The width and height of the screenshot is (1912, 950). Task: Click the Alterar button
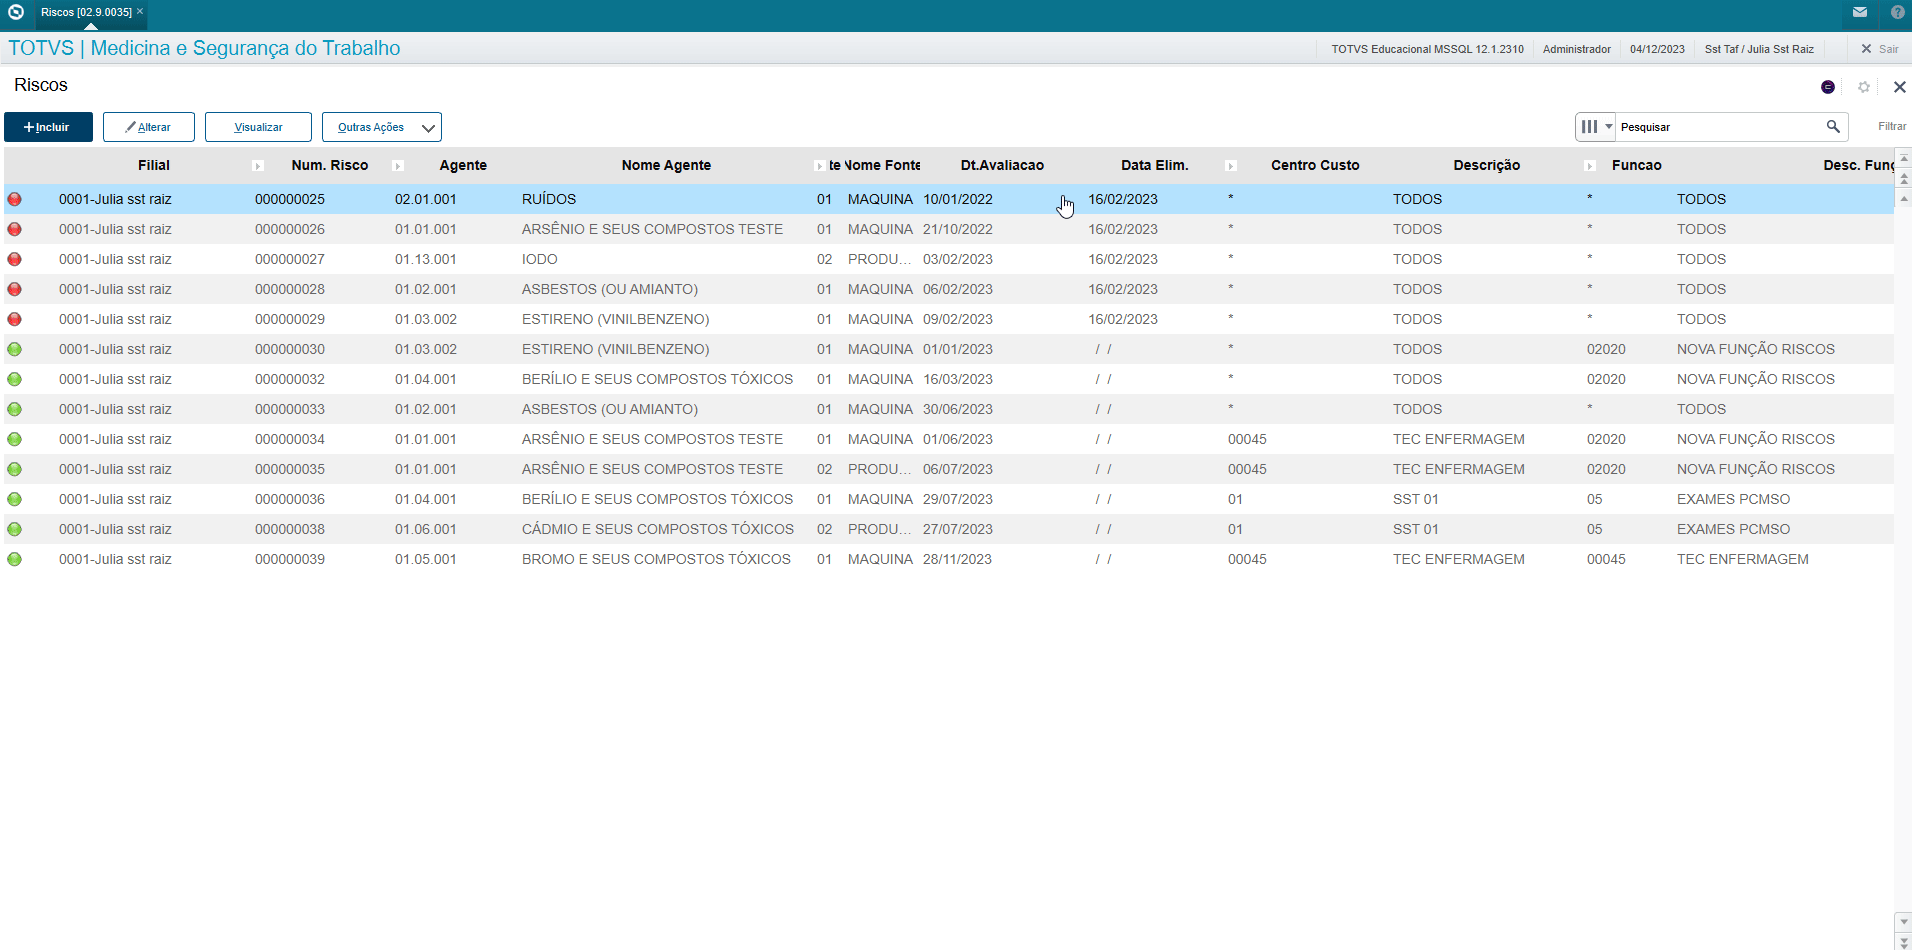pyautogui.click(x=149, y=127)
